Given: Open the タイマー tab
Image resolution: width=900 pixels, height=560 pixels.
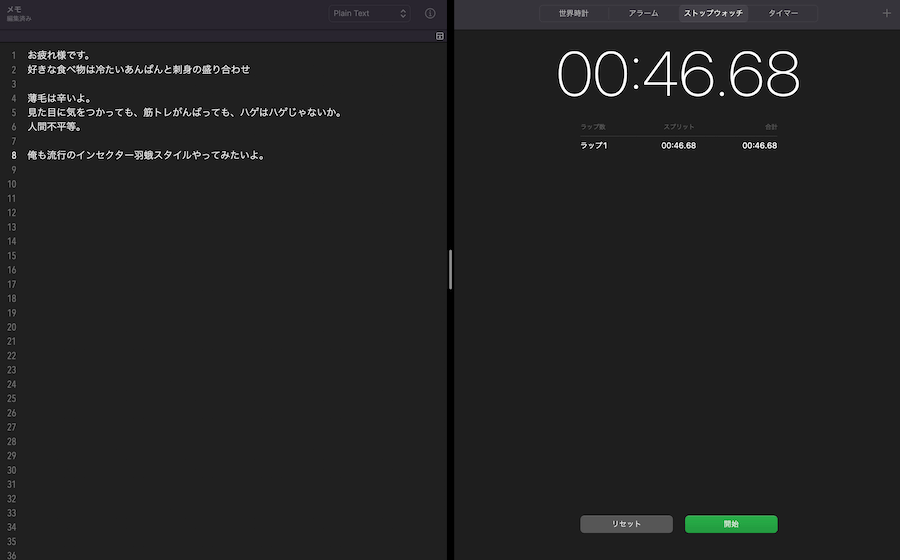Looking at the screenshot, I should tap(783, 13).
